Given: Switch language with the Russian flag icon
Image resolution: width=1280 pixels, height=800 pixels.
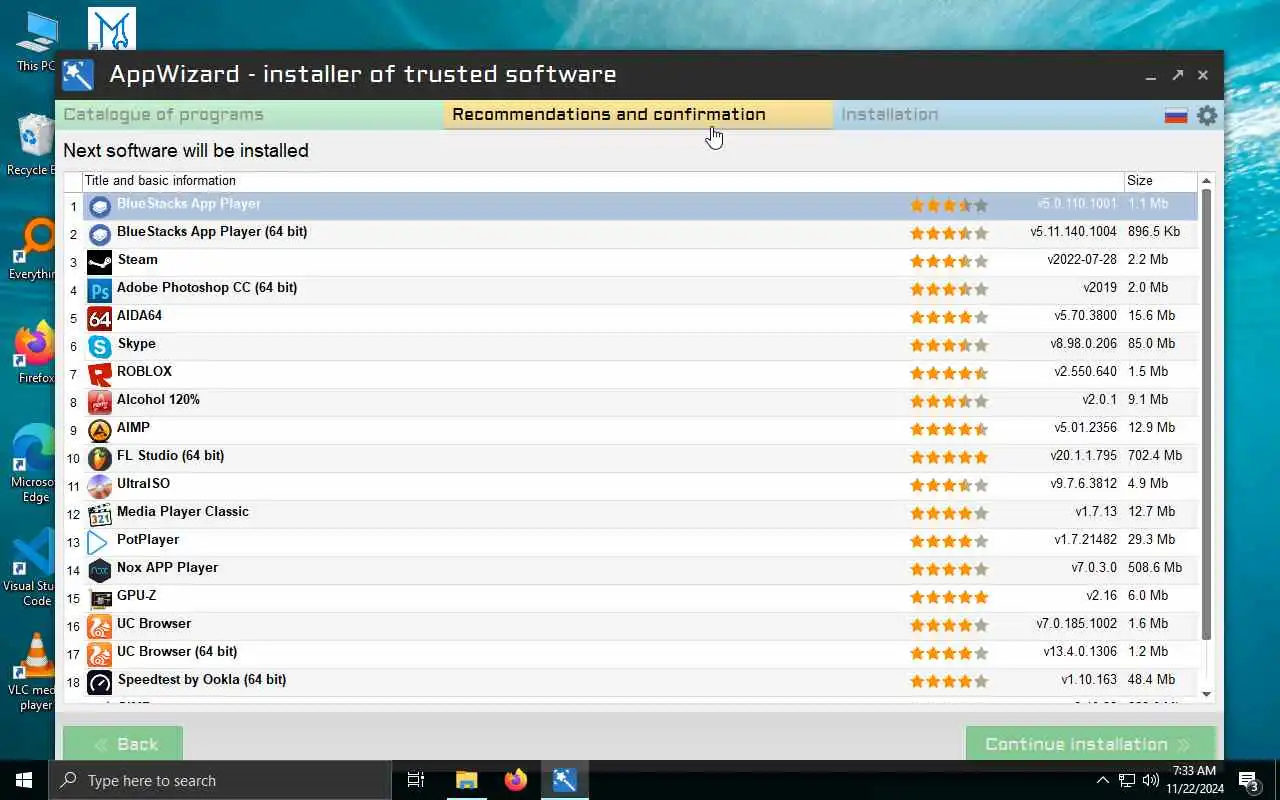Looking at the screenshot, I should (1176, 116).
